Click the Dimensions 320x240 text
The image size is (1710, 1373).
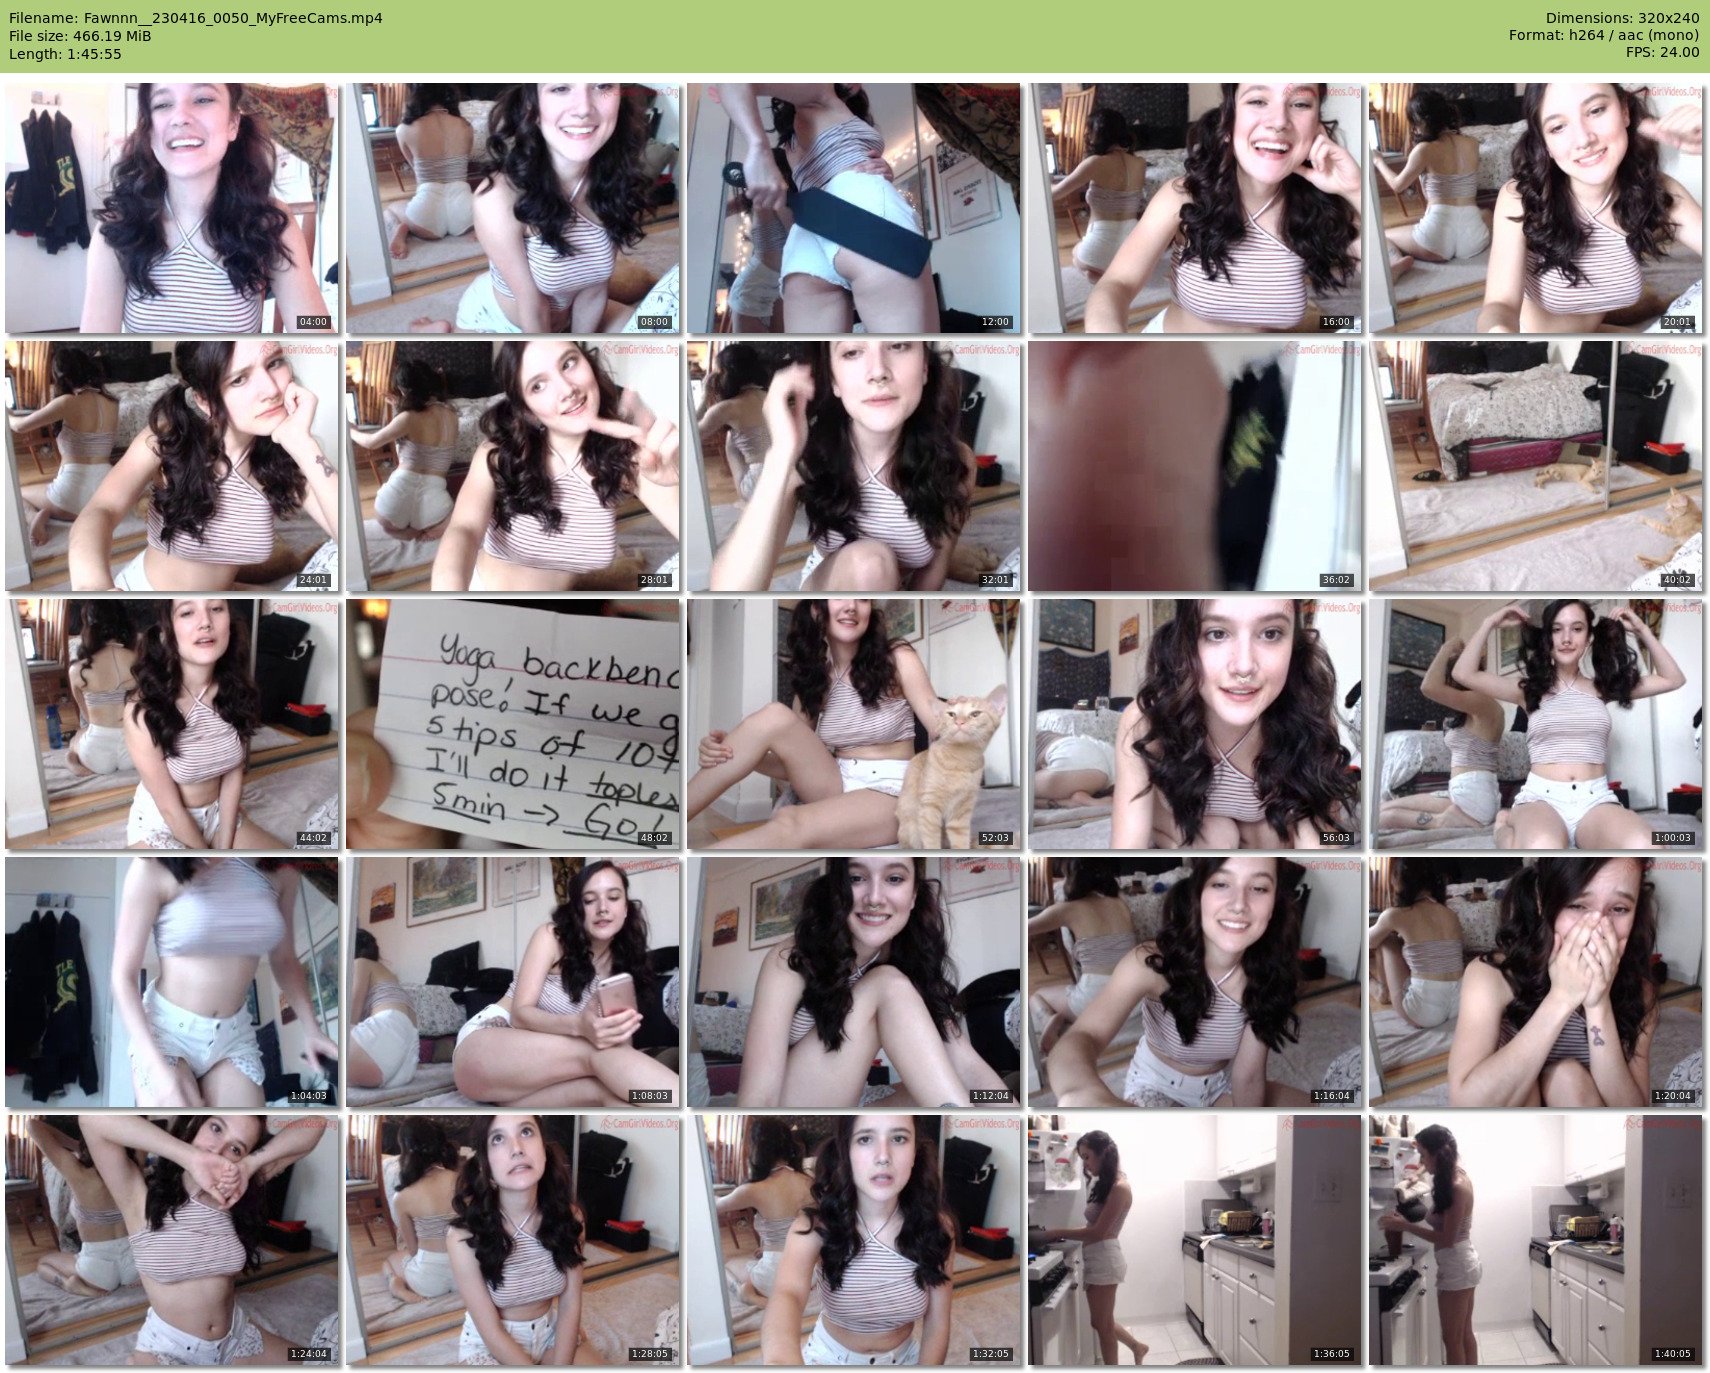point(1622,18)
